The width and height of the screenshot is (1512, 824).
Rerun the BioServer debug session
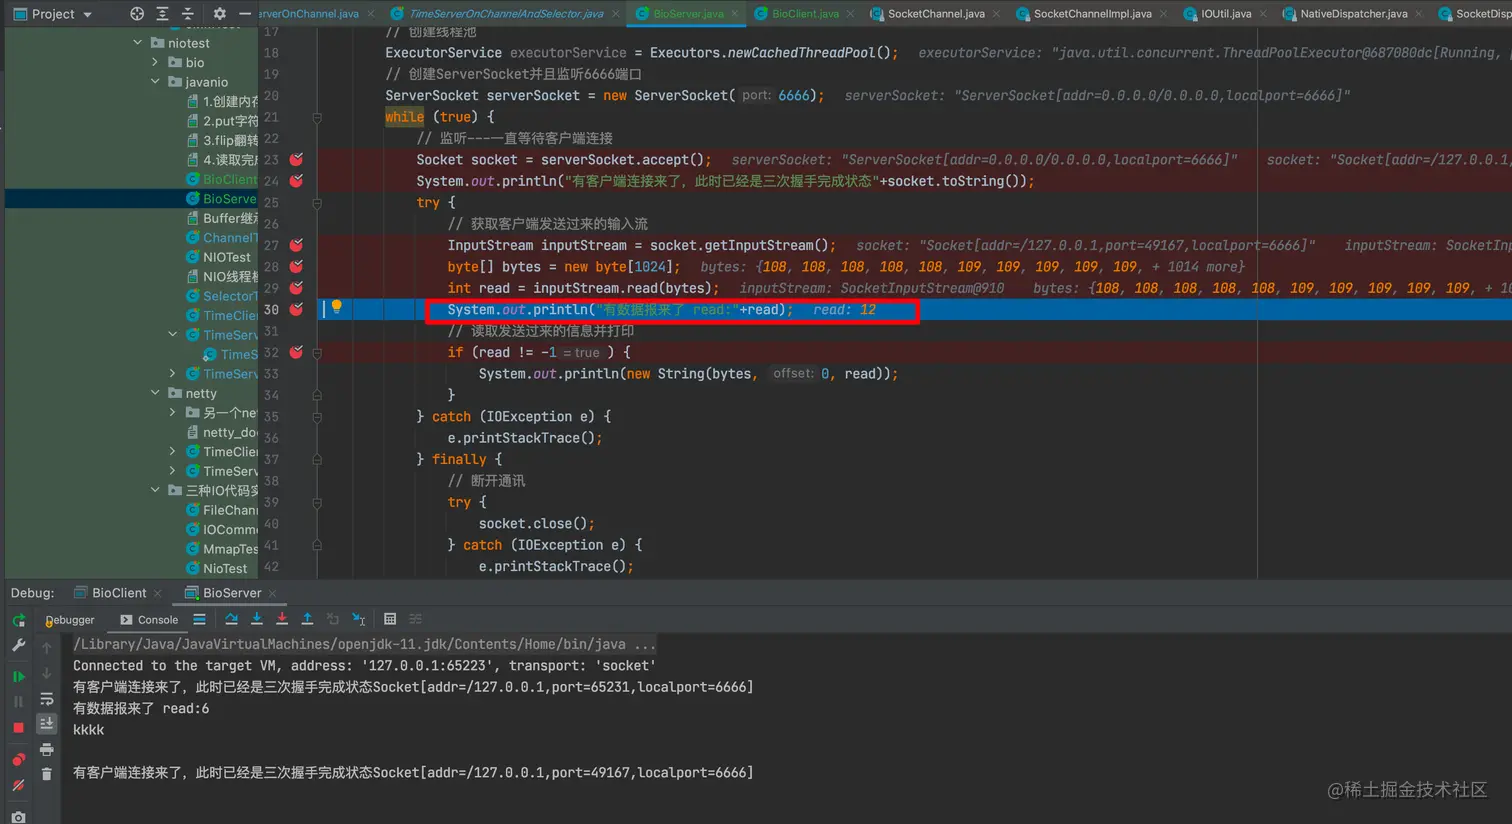click(19, 620)
